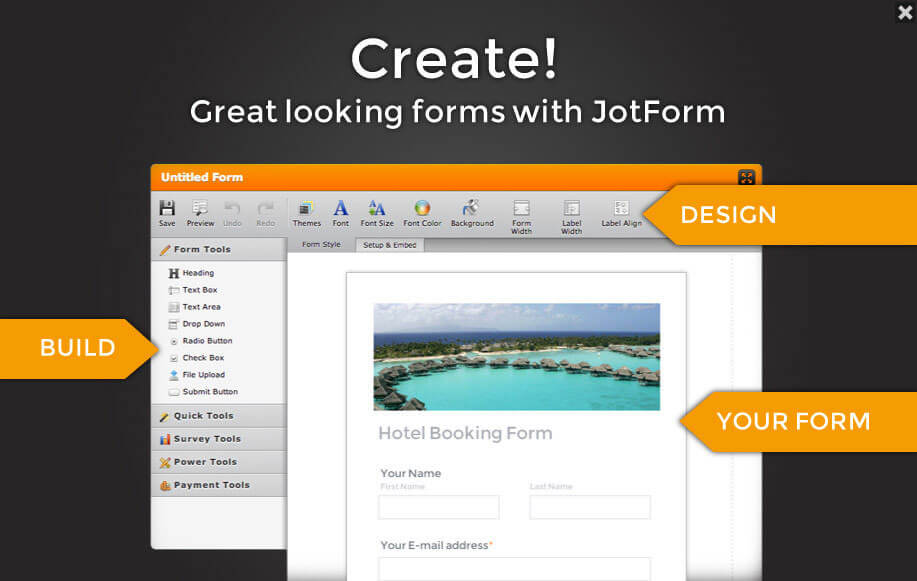Screen dimensions: 917x581
Task: Click the Undo arrow icon
Action: click(232, 213)
